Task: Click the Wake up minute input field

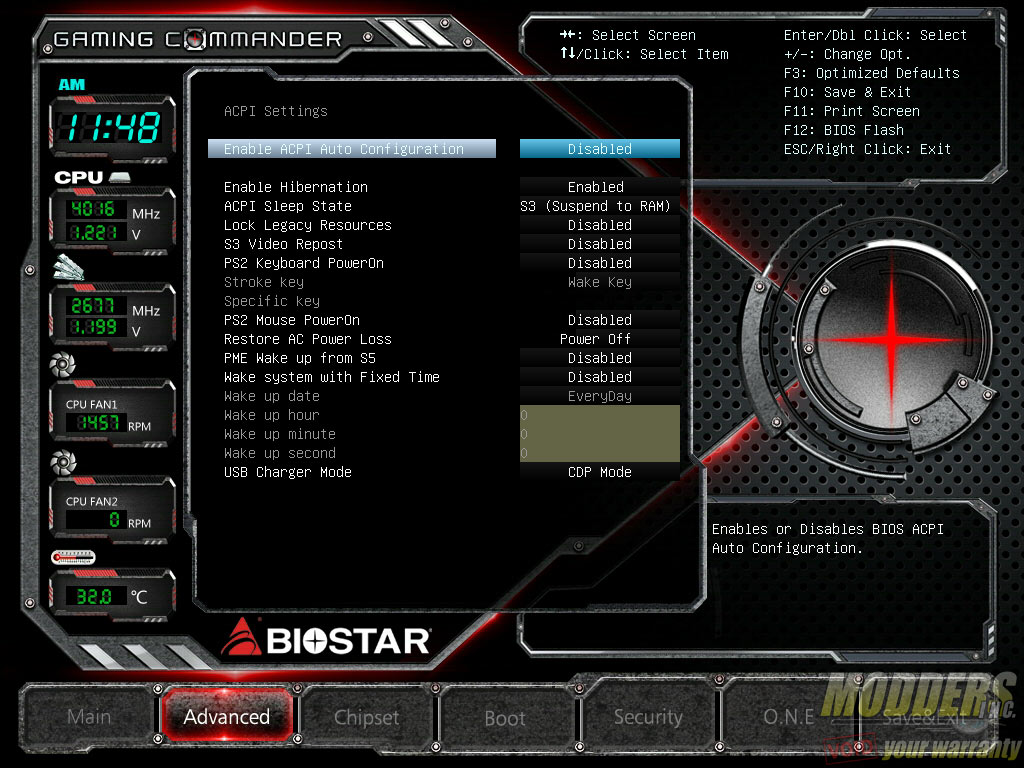Action: click(600, 434)
